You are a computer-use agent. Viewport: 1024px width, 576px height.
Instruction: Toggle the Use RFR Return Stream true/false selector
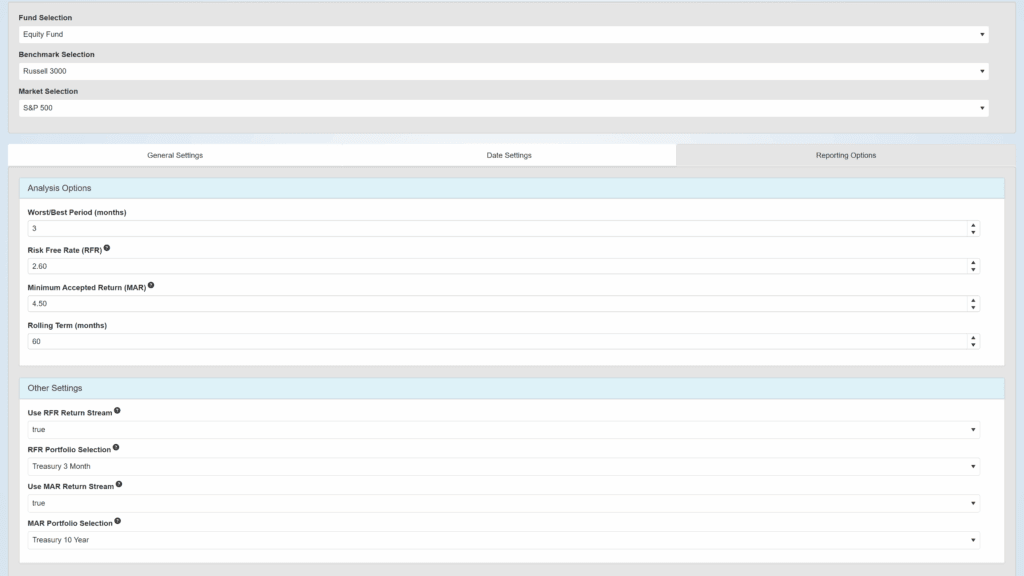pyautogui.click(x=503, y=430)
